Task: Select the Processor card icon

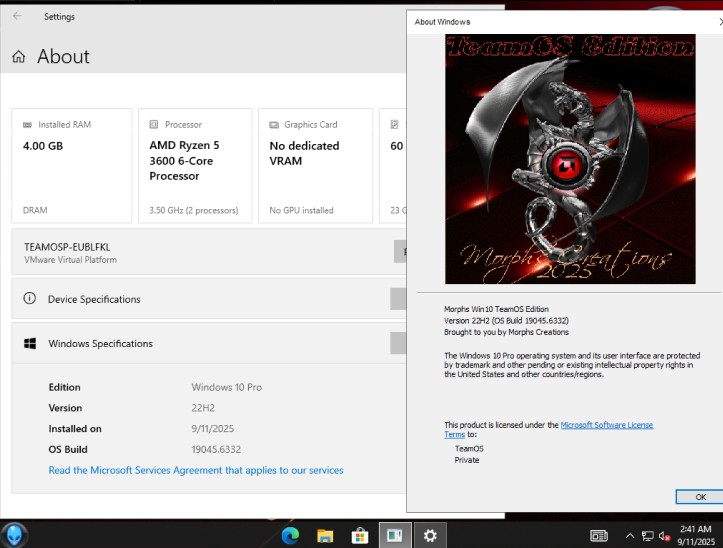Action: (x=154, y=125)
